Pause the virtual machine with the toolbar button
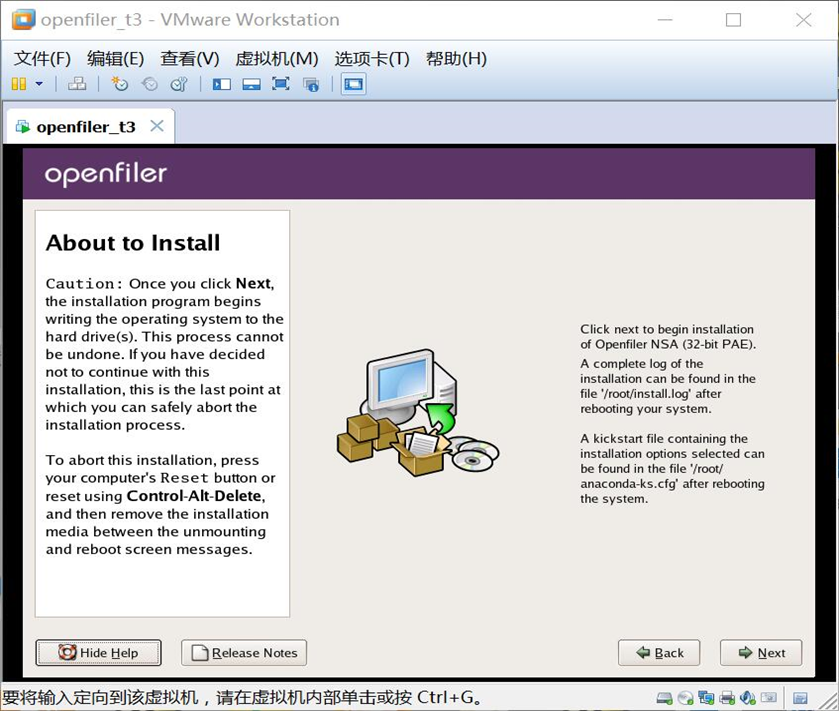This screenshot has height=711, width=839. pos(19,84)
